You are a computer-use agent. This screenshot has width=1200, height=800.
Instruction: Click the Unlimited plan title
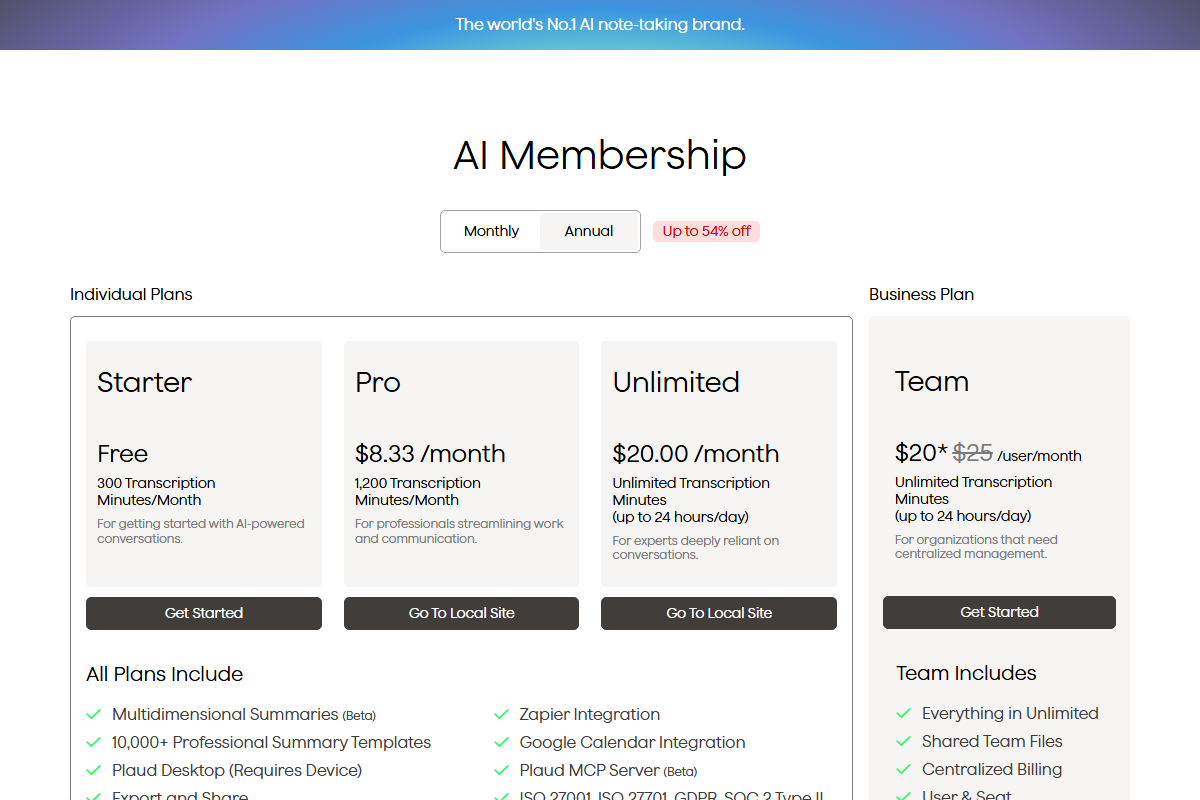coord(676,382)
